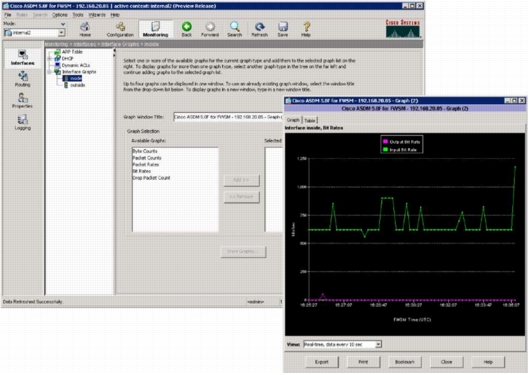Refresh data using the Refresh toolbar icon
The width and height of the screenshot is (529, 375).
click(x=259, y=29)
